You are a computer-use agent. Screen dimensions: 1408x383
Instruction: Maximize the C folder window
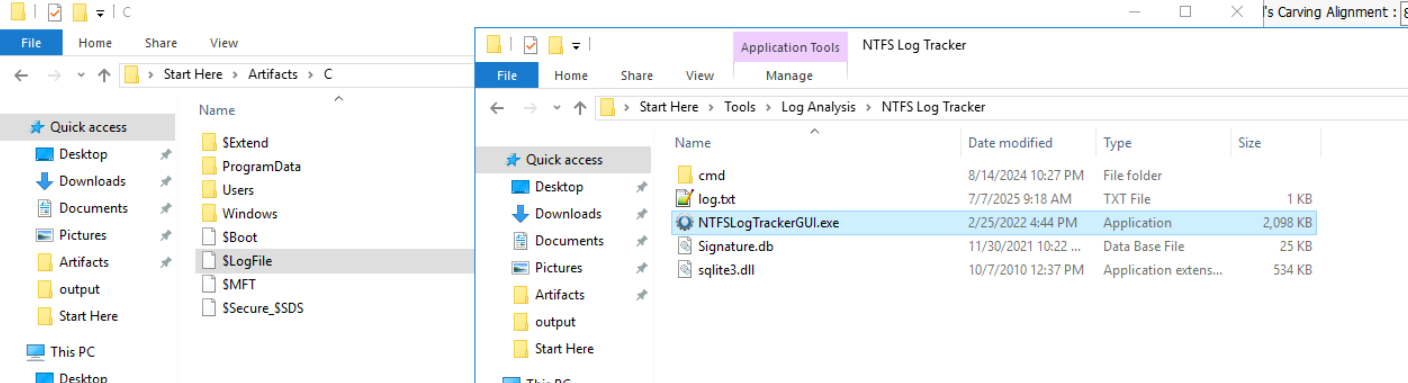(x=1185, y=12)
